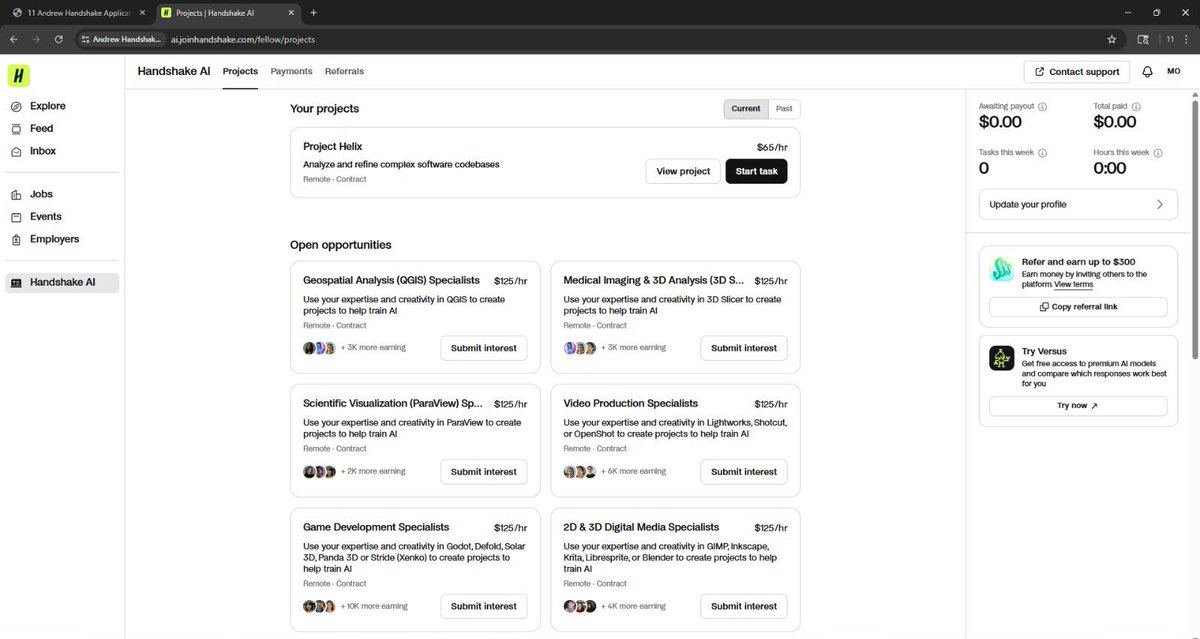
Task: Open the MO profile avatar
Action: (x=1174, y=72)
